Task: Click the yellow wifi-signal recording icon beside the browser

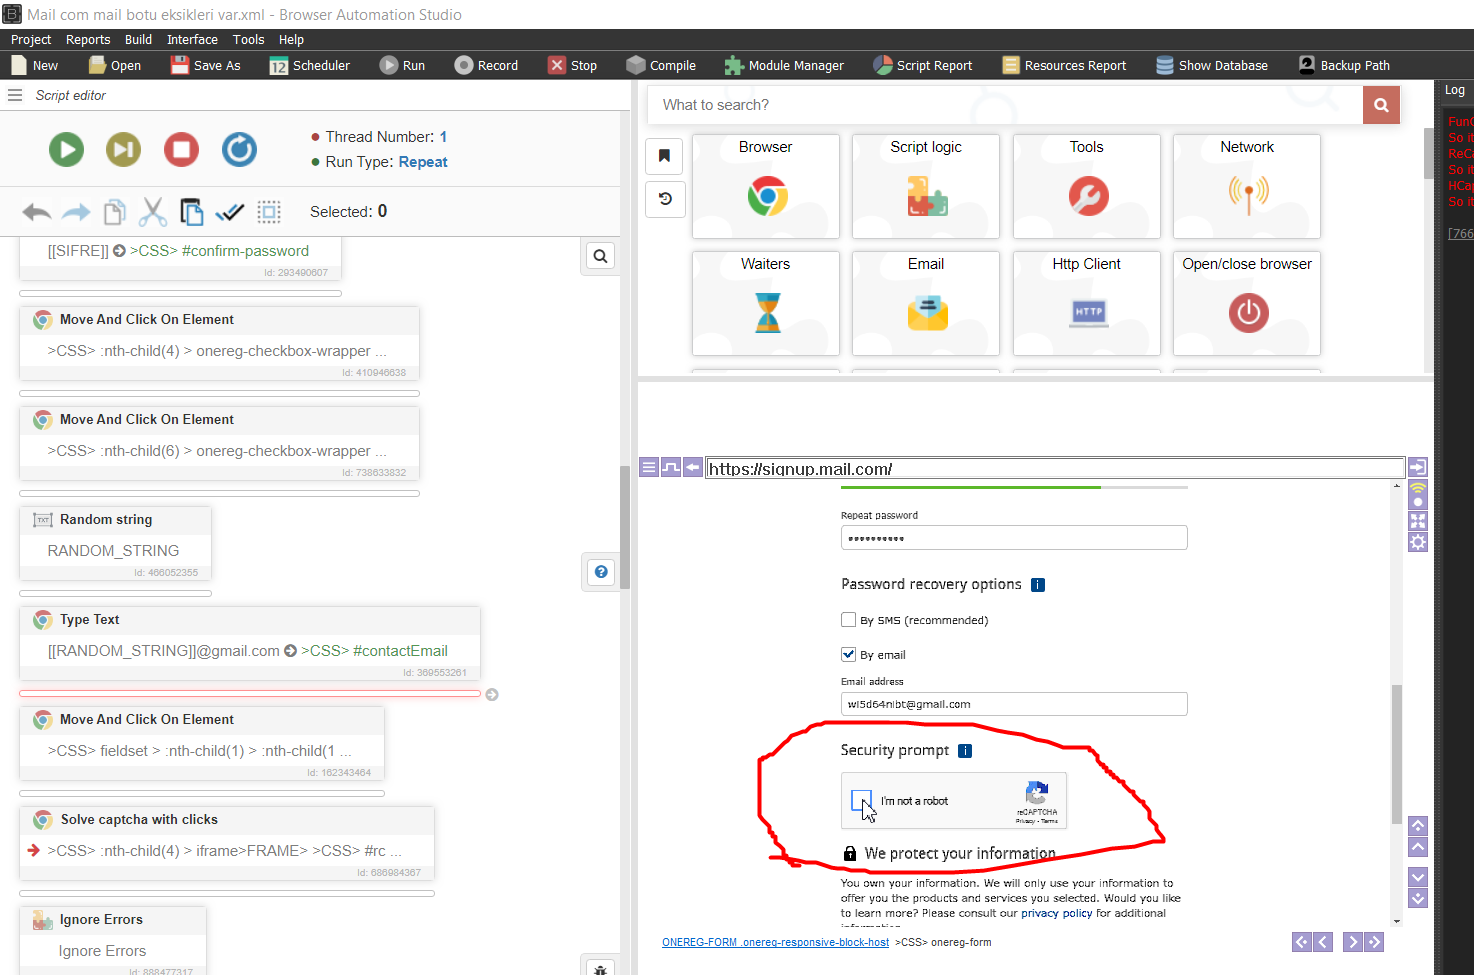Action: click(x=1418, y=494)
